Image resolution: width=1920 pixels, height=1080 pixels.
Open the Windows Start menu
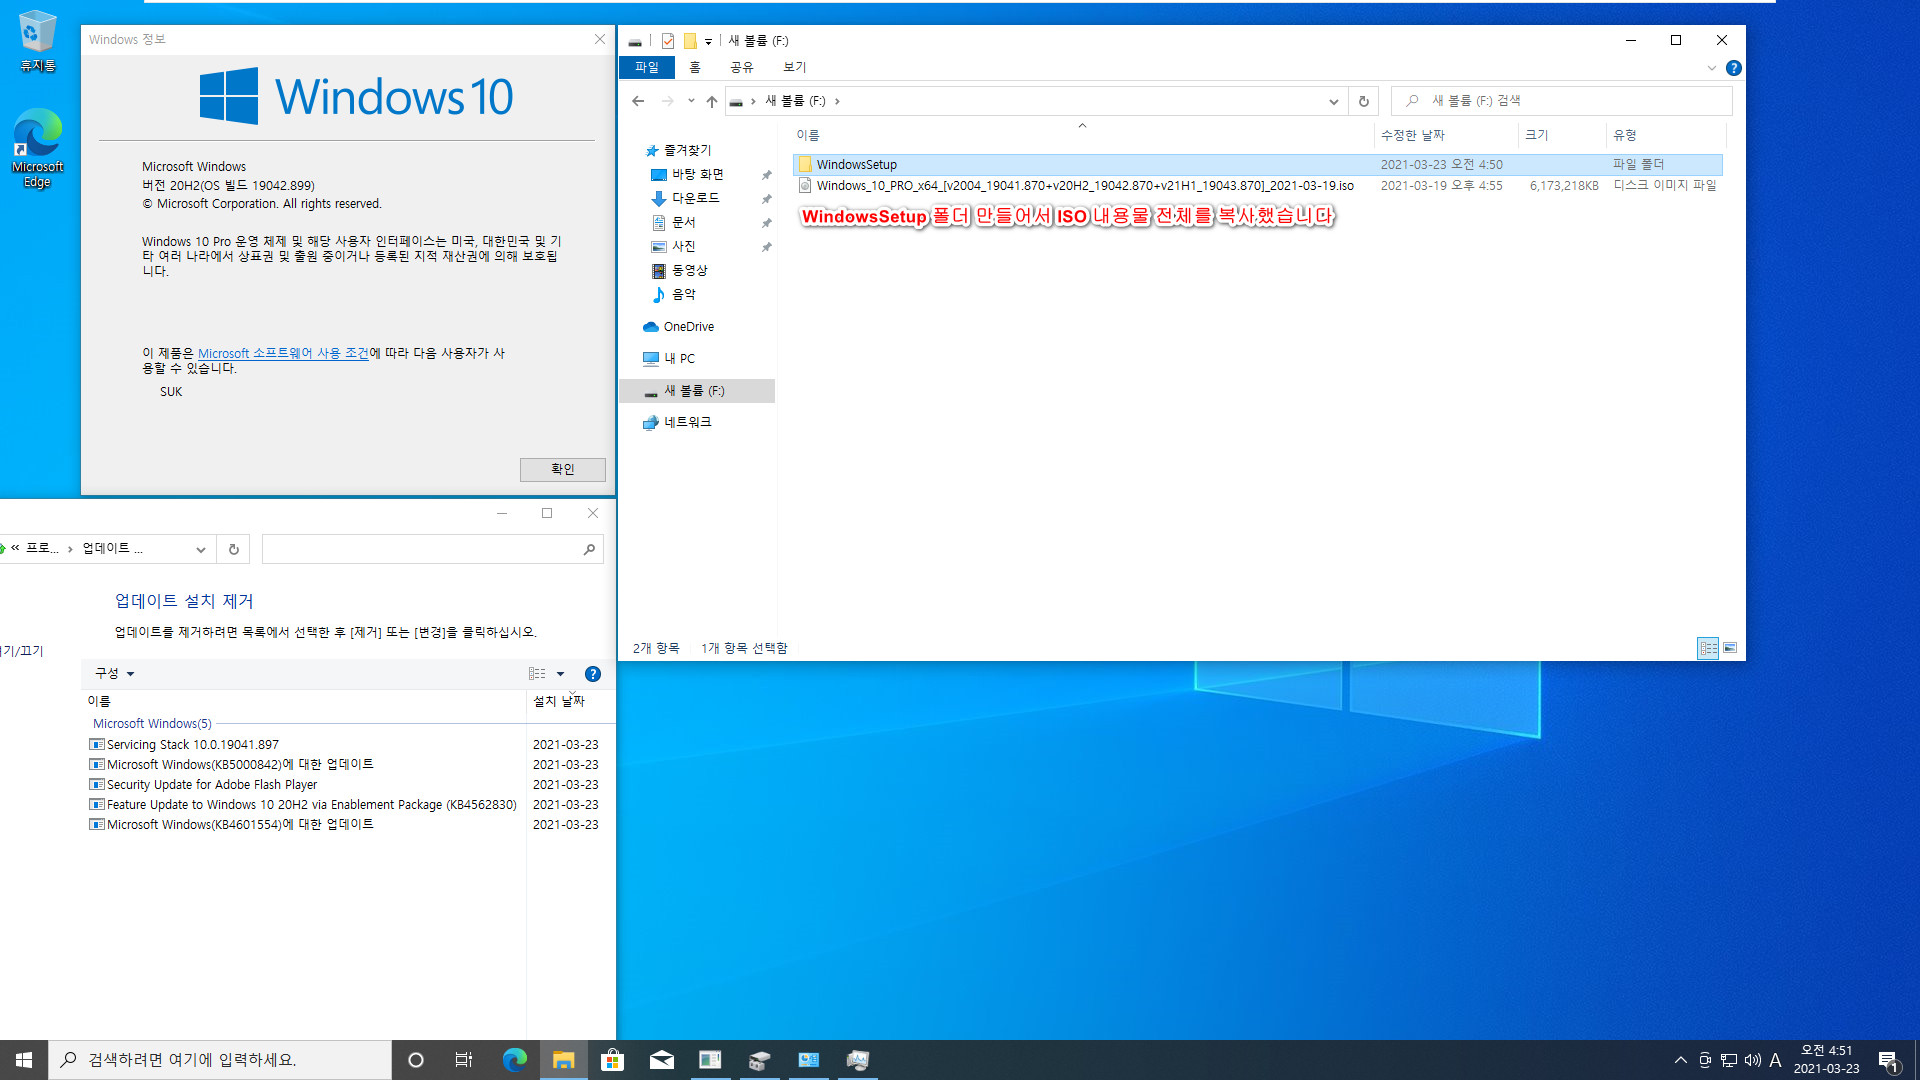point(24,1060)
